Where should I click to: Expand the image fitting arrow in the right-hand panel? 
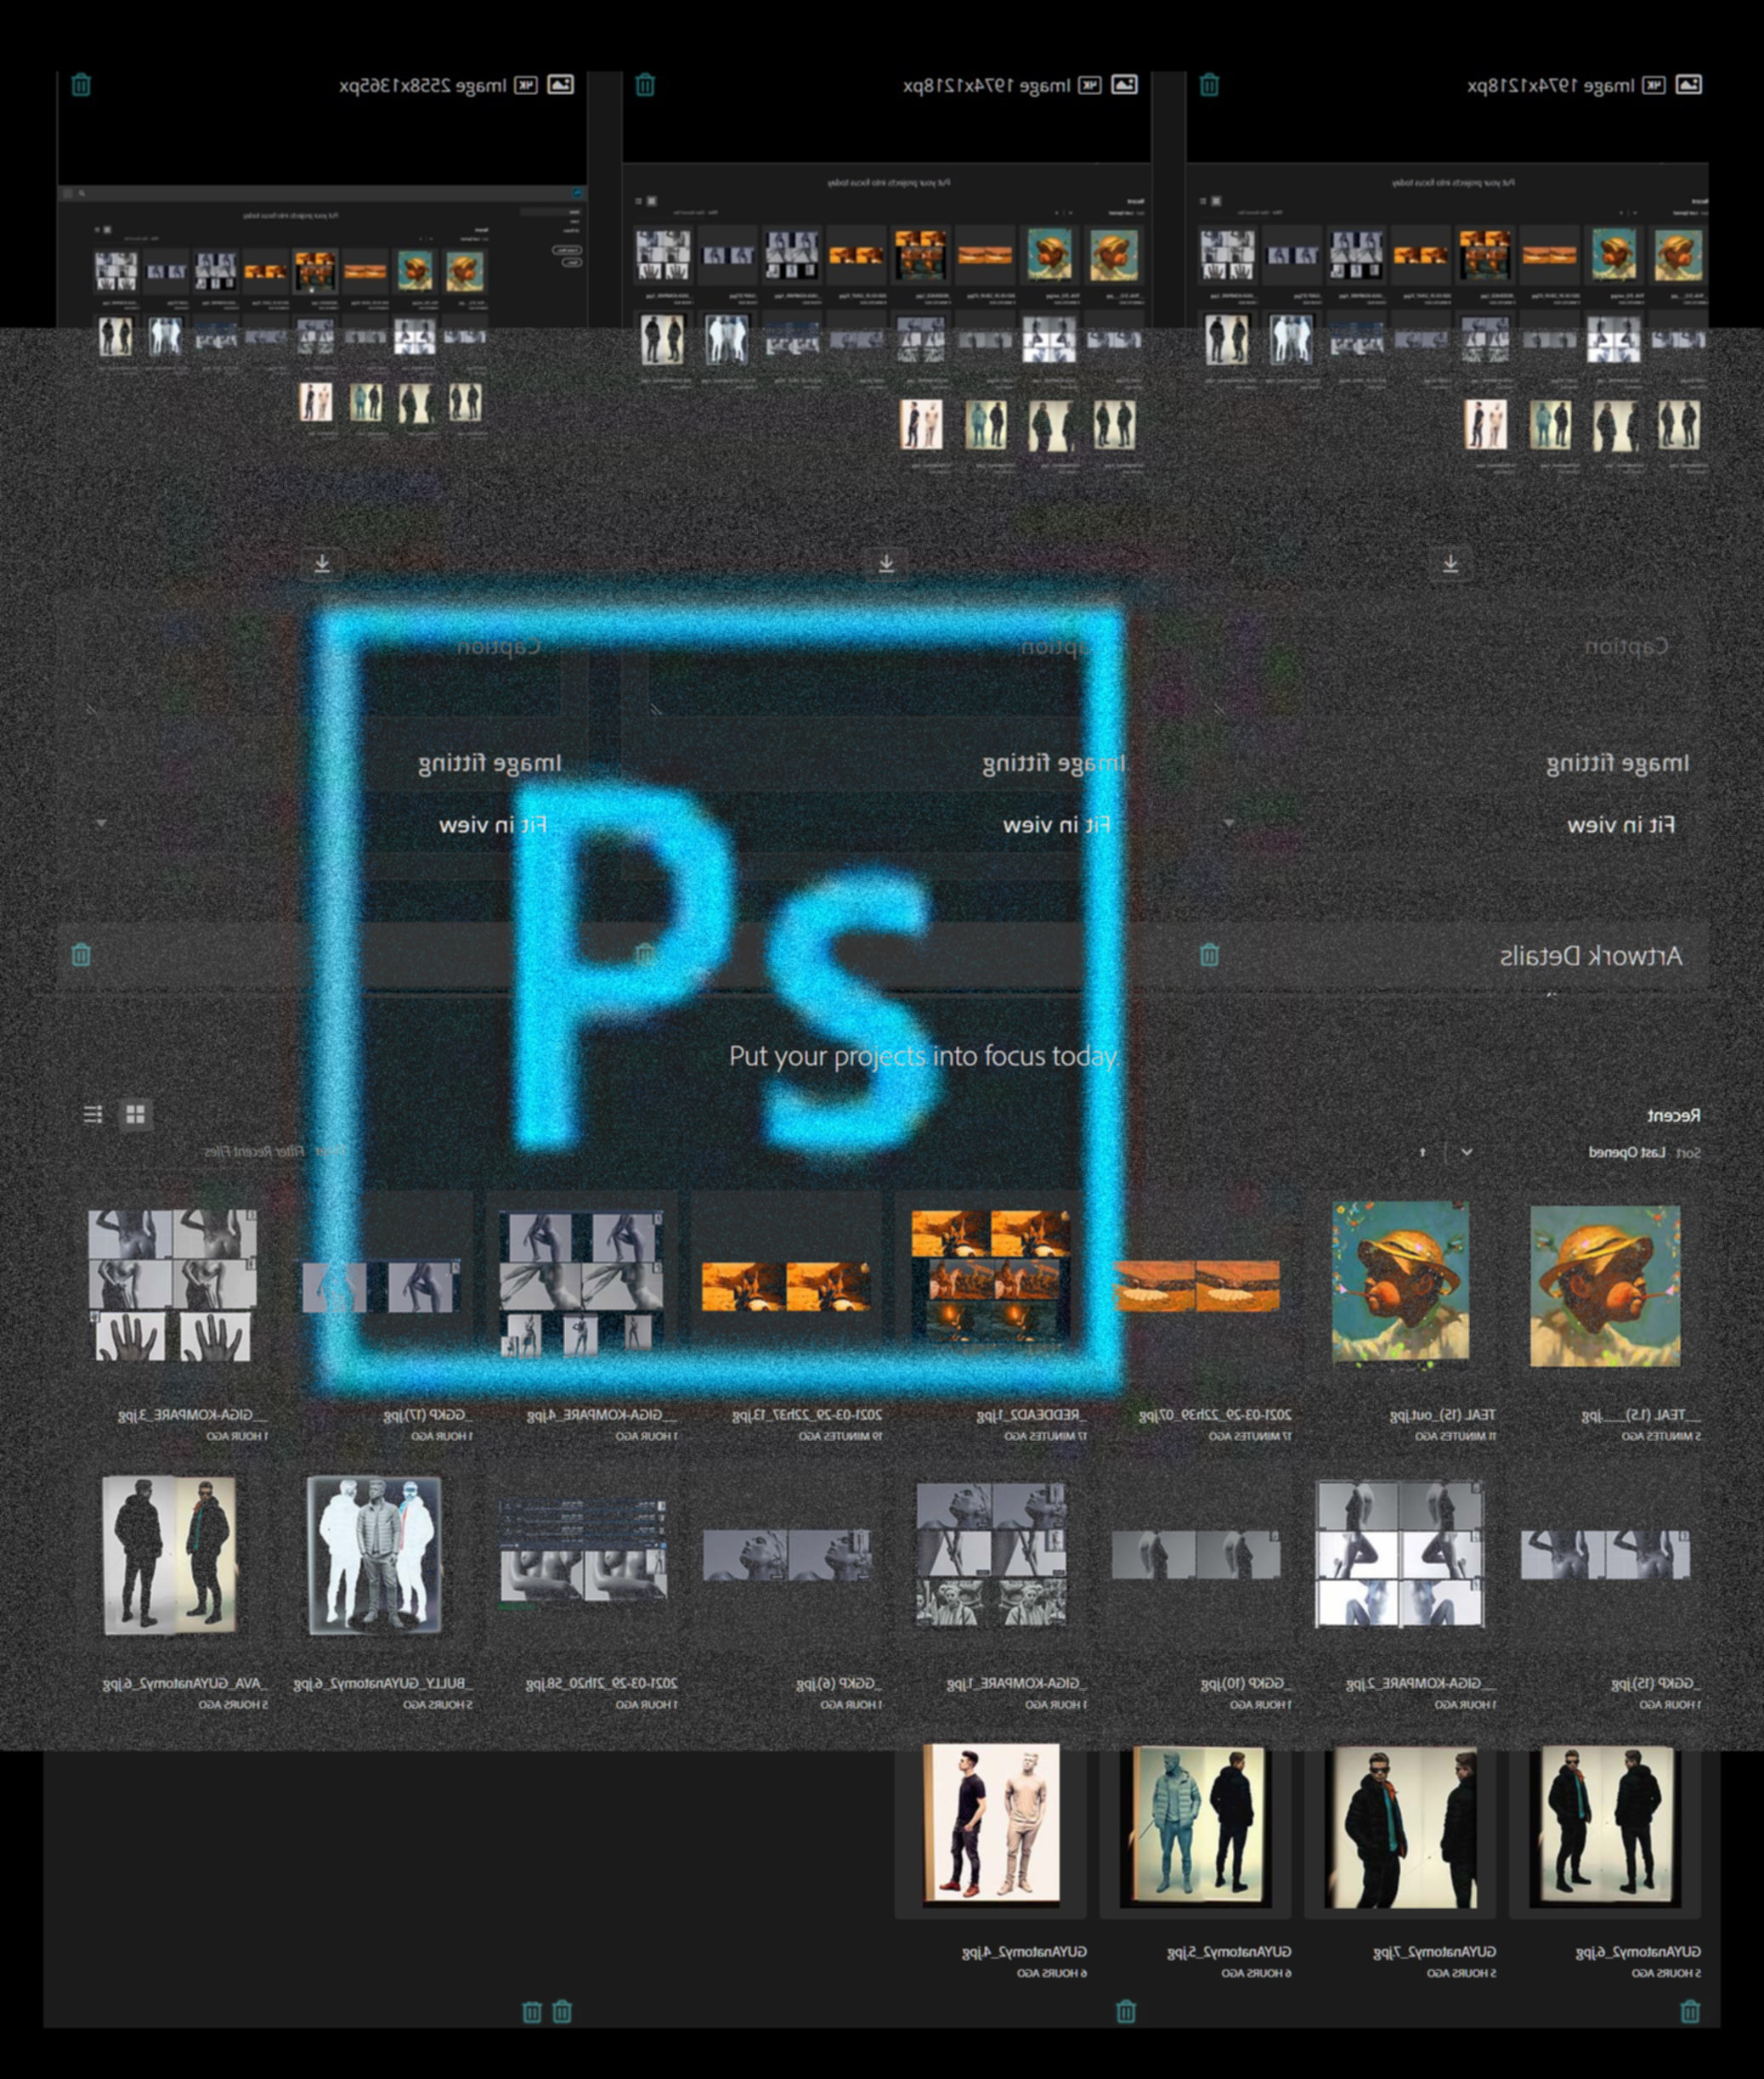coord(1228,824)
